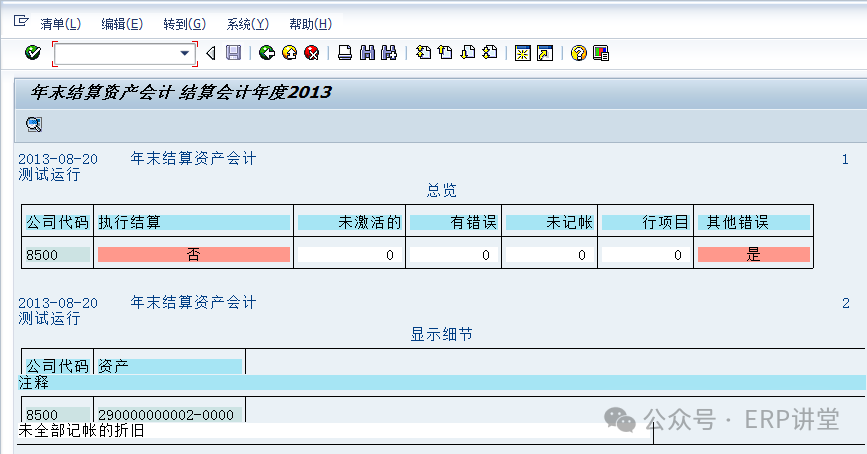Open the 转到(G) menu
867x454 pixels.
(184, 24)
